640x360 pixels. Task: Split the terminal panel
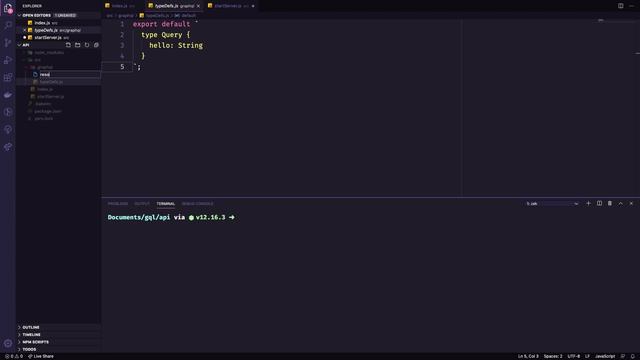[599, 203]
